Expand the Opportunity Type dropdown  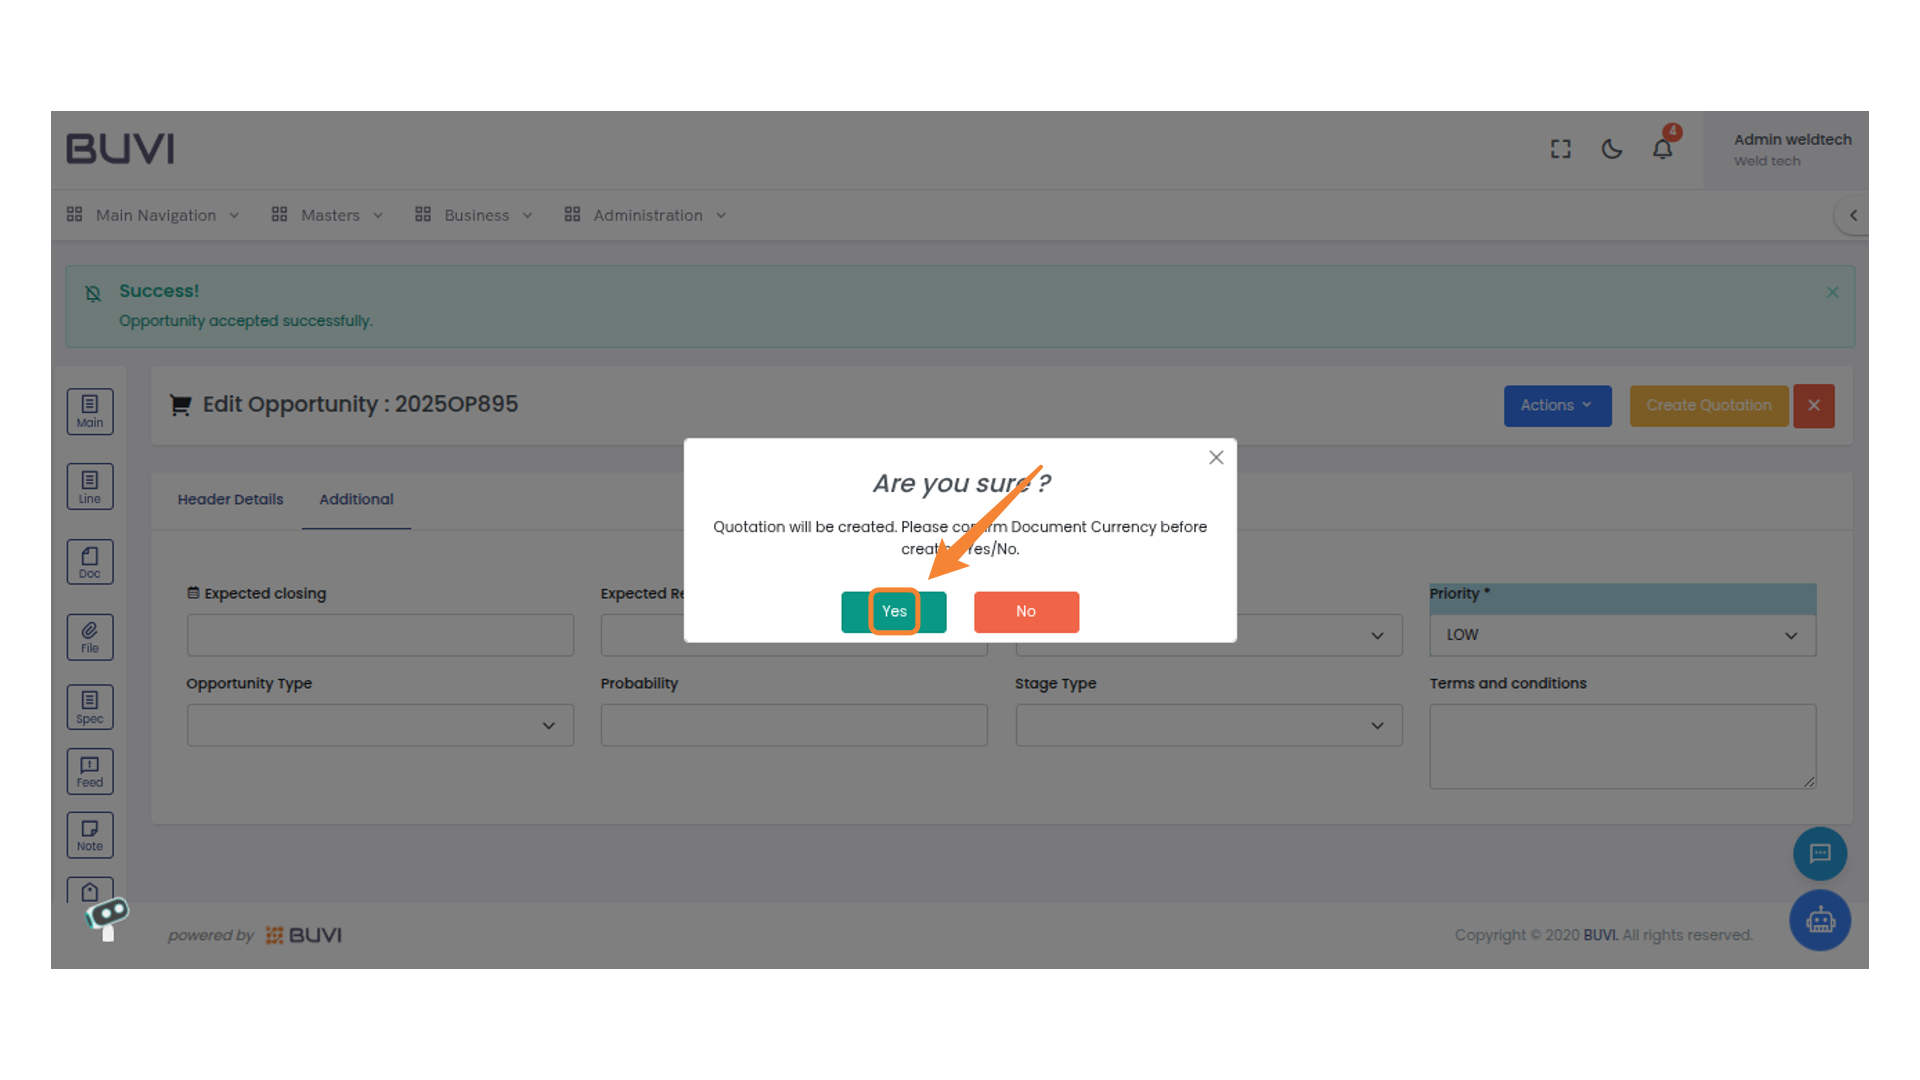380,725
